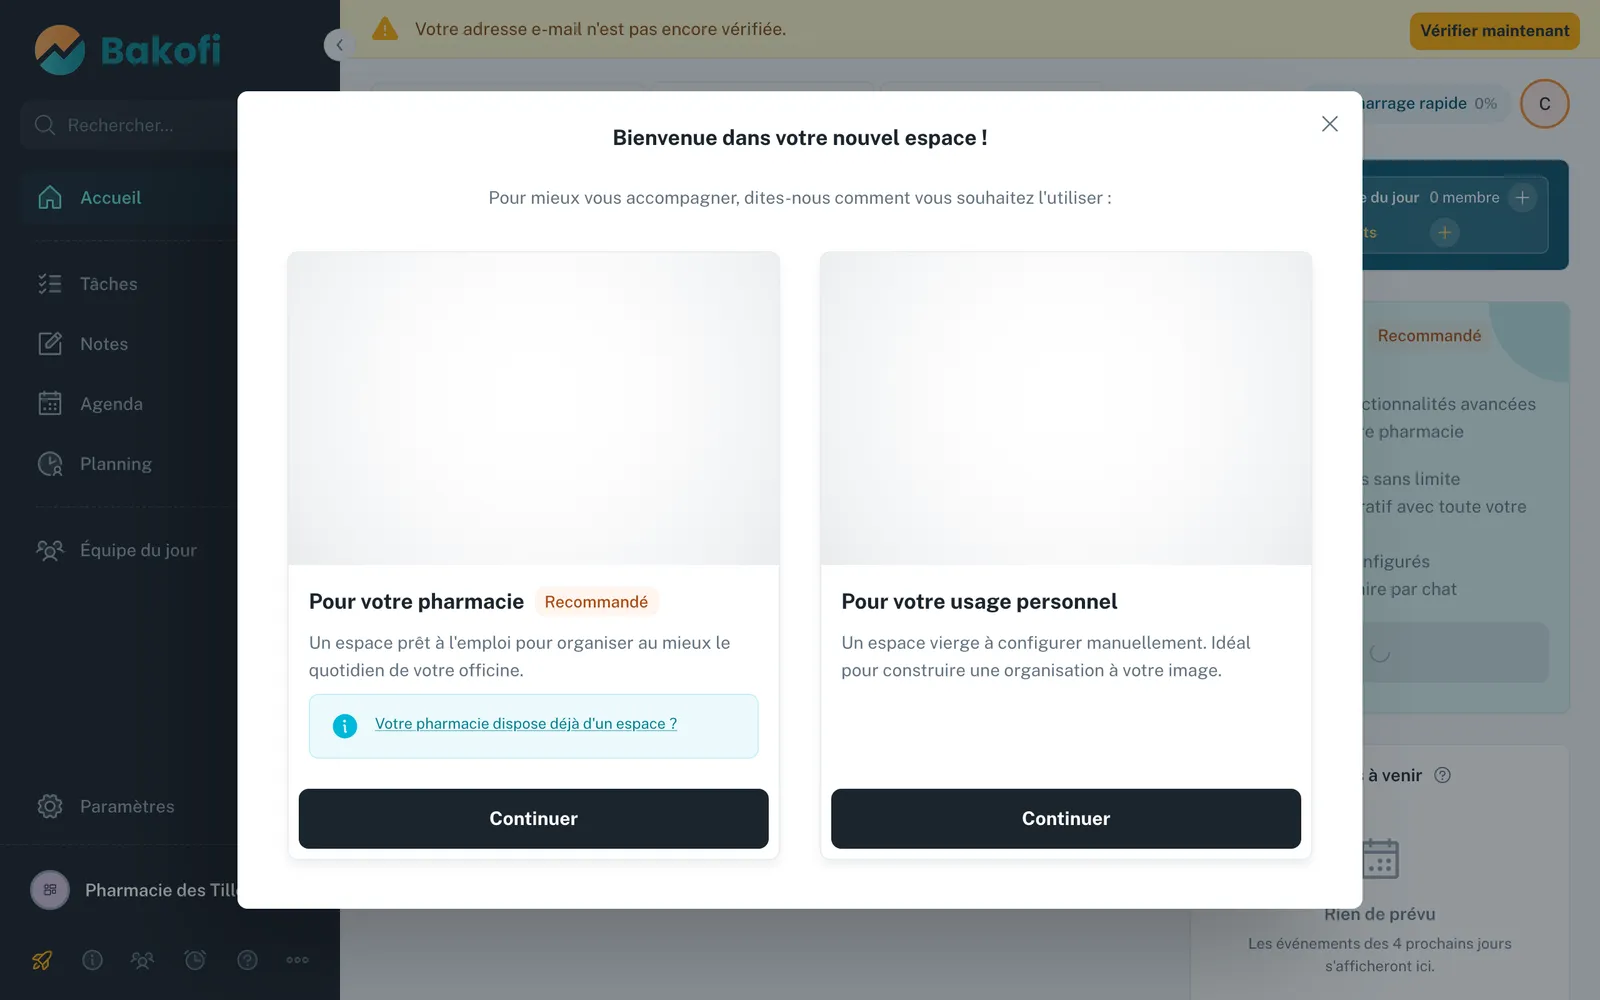Screen dimensions: 1600x1000
Task: Click the Vérifier maintenant button
Action: tap(1494, 31)
